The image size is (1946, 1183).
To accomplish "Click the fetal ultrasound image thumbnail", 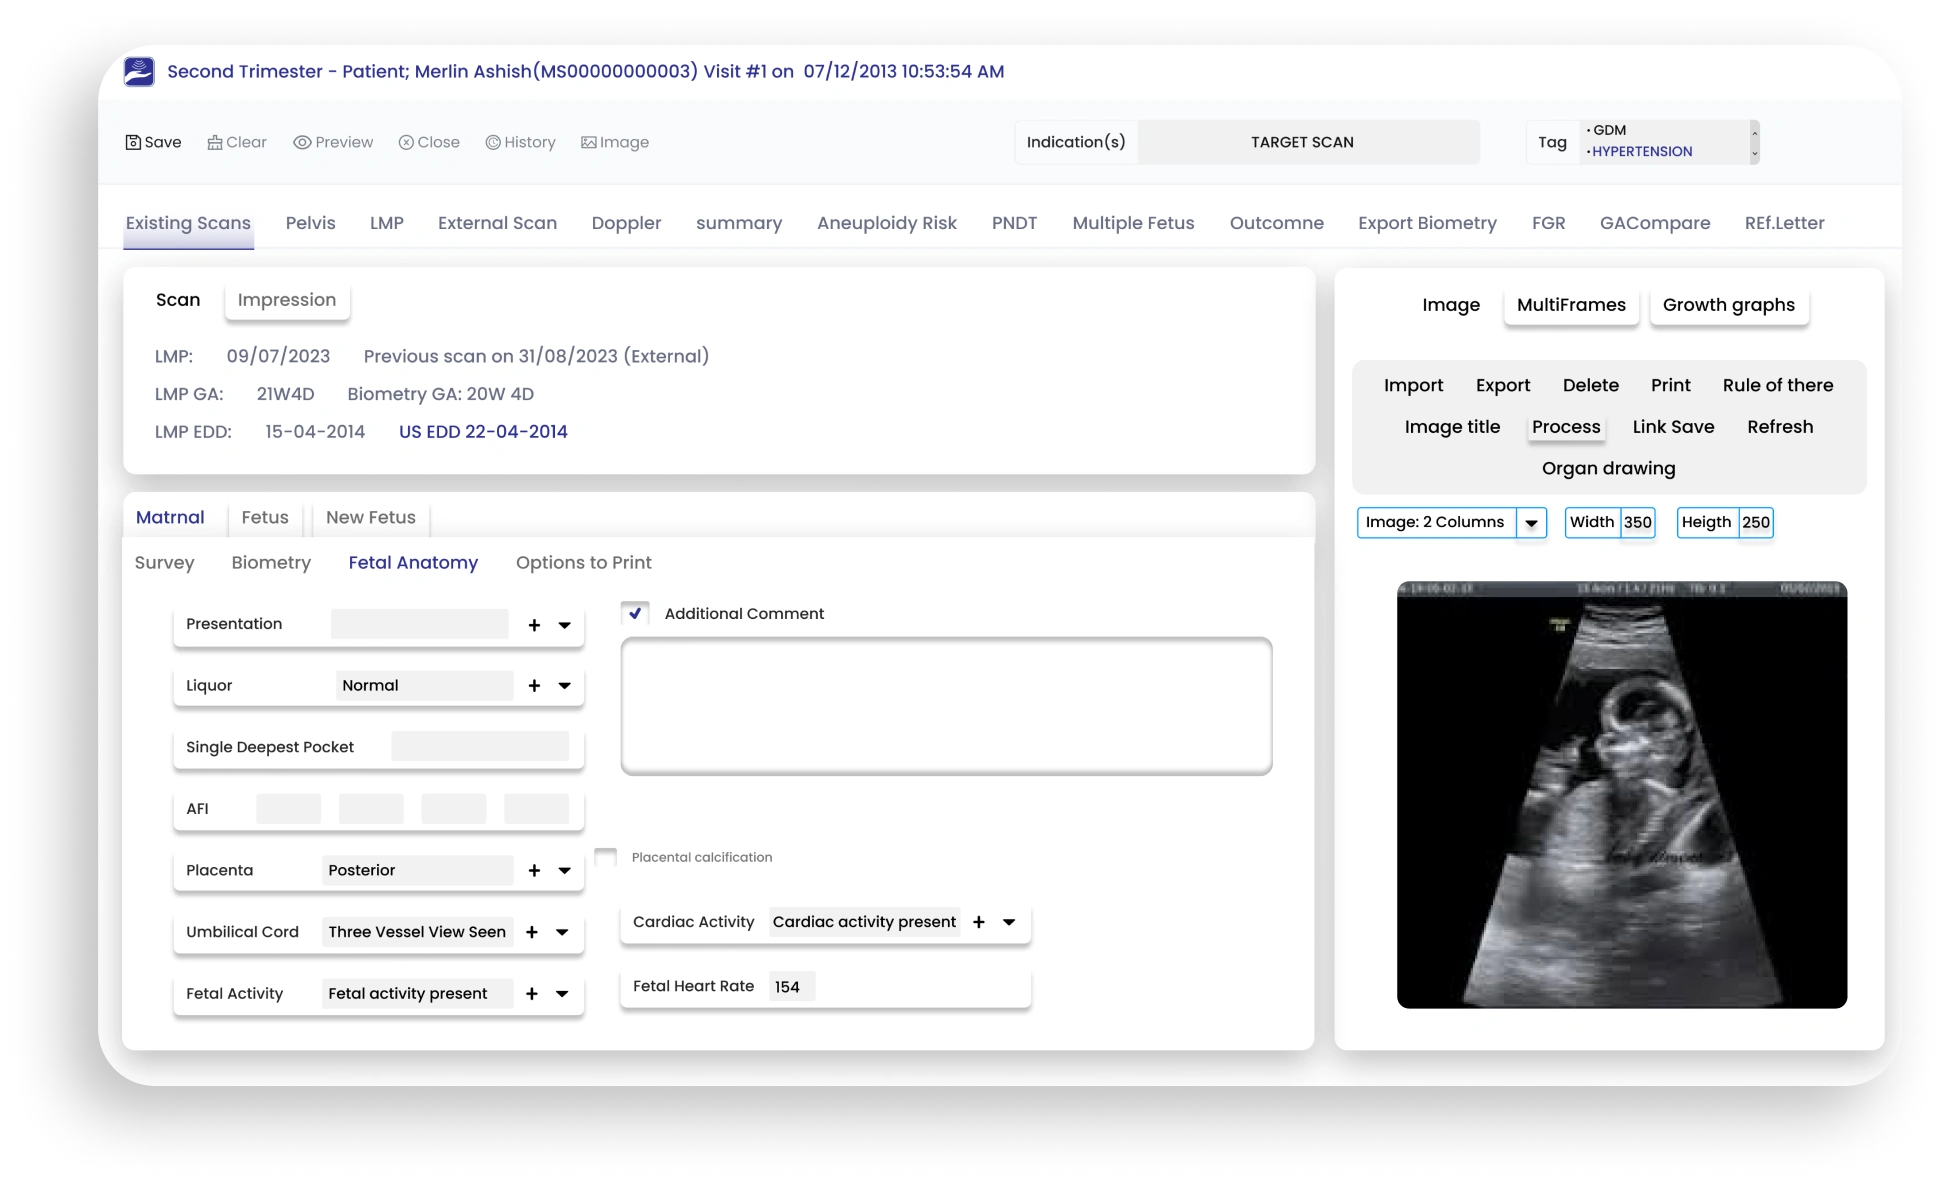I will point(1621,795).
